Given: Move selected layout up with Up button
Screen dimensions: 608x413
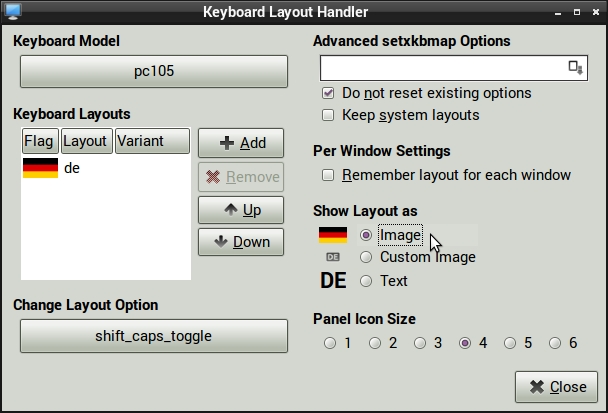Looking at the screenshot, I should [241, 210].
